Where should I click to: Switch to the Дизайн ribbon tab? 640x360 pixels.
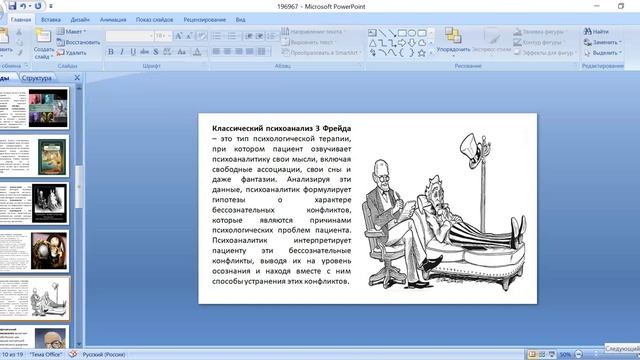(x=80, y=19)
